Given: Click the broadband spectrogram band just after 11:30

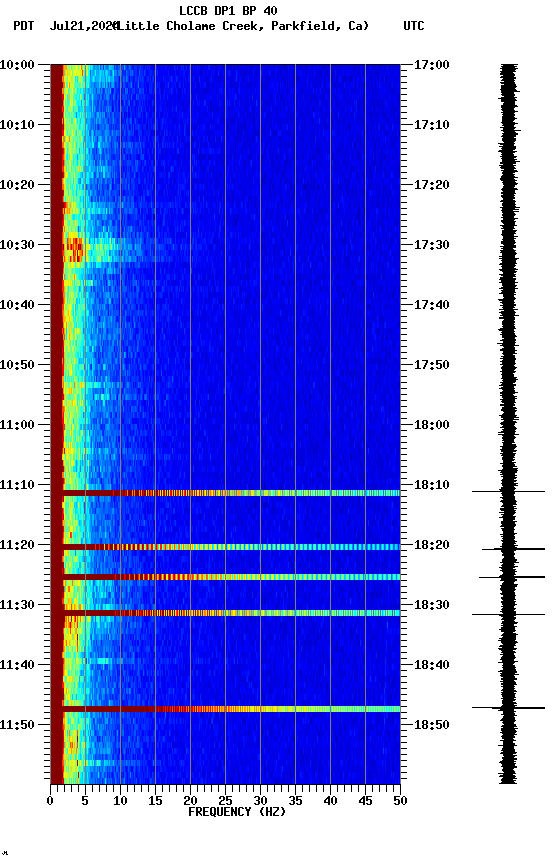Looking at the screenshot, I should click(225, 613).
